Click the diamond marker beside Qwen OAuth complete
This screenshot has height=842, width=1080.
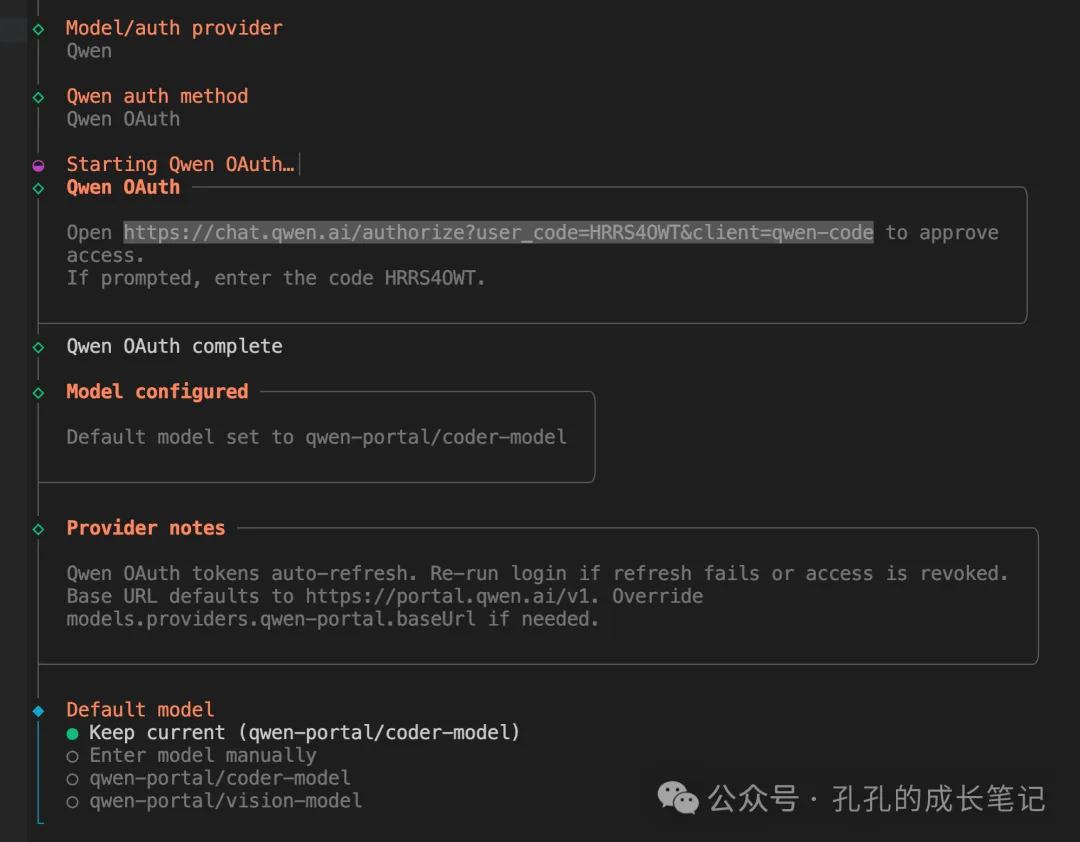[38, 347]
